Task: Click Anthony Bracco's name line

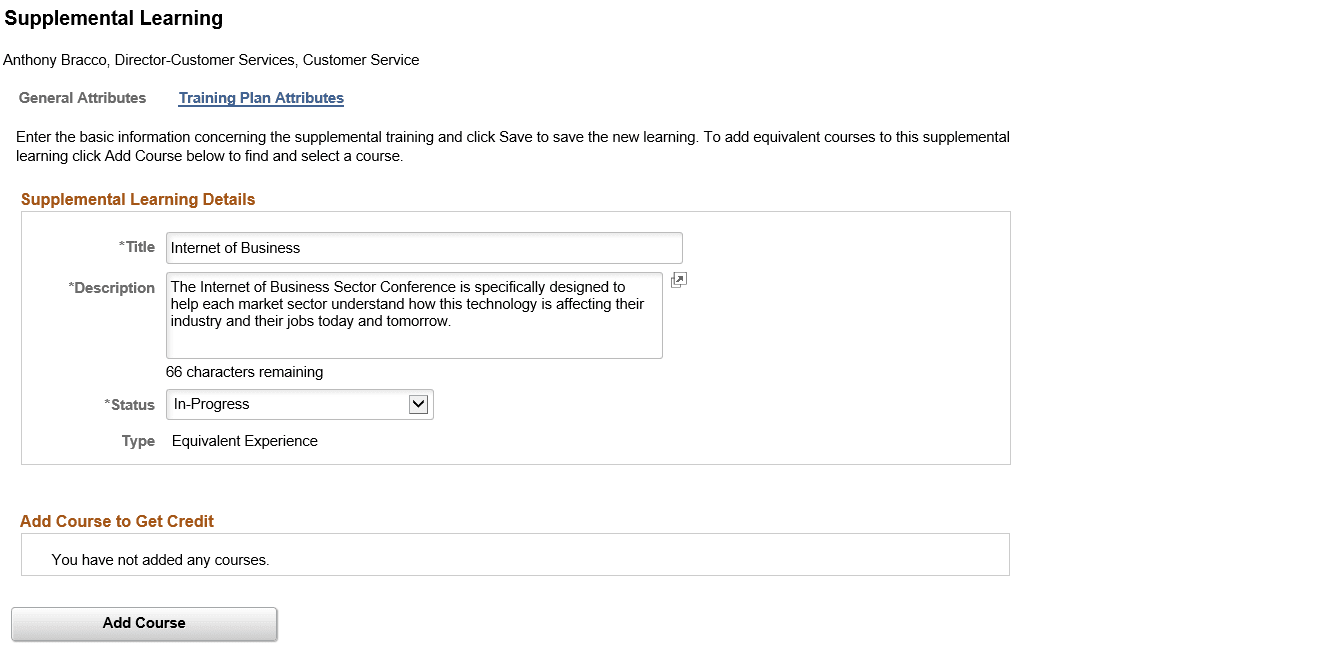Action: click(x=211, y=60)
